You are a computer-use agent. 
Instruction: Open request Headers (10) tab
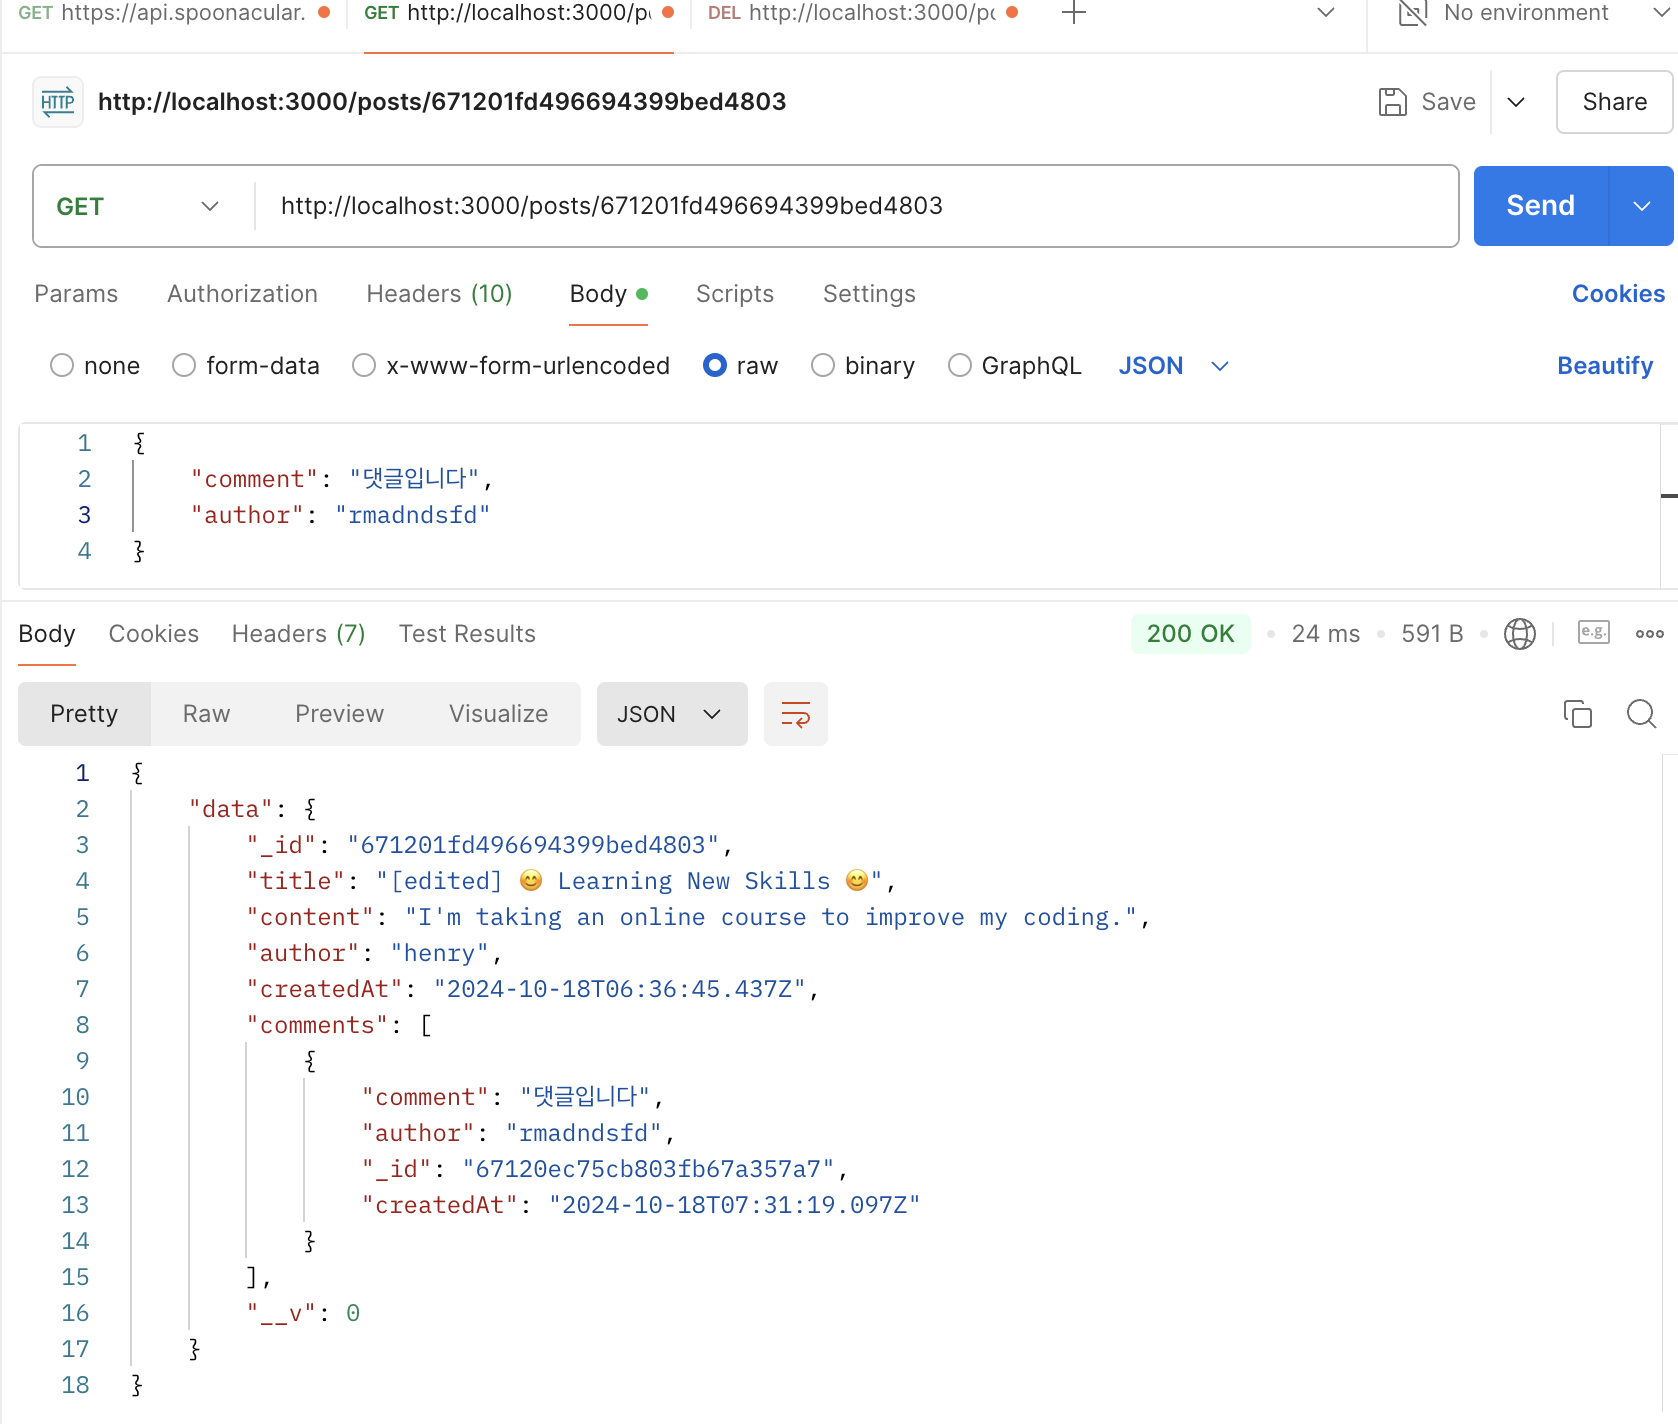(x=439, y=294)
